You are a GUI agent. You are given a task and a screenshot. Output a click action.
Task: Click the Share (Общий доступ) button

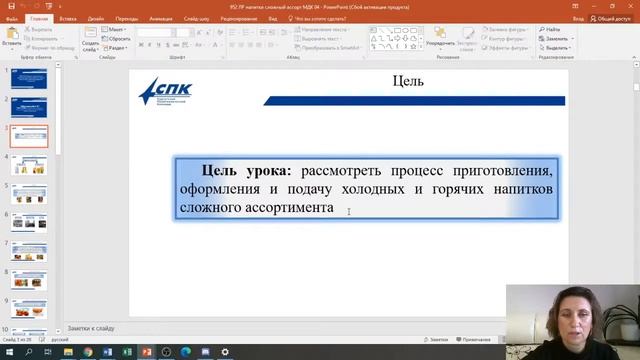pos(611,19)
